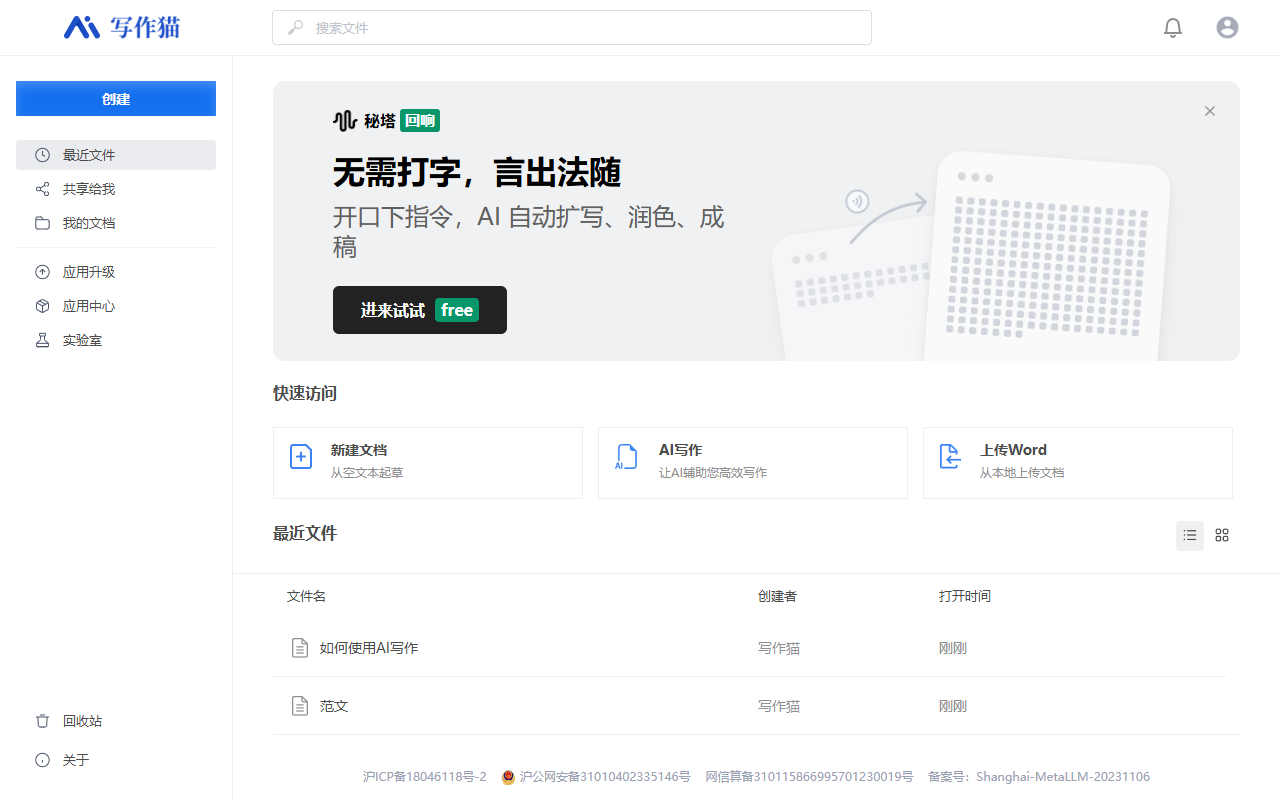Open the user account avatar menu

point(1227,27)
